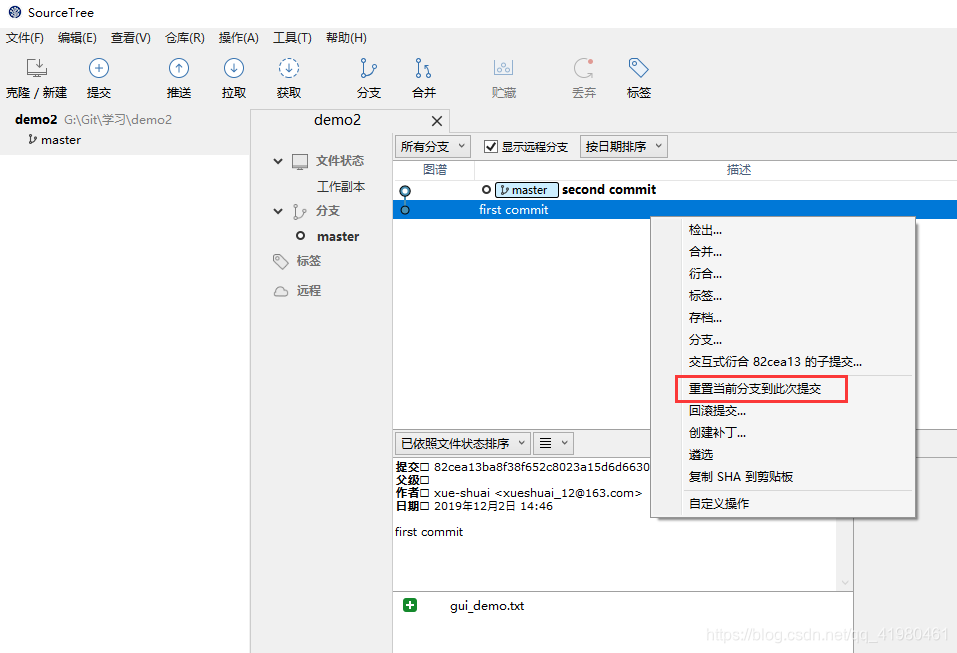Collapse the 分支 section chevron
The width and height of the screenshot is (957, 653).
point(278,211)
